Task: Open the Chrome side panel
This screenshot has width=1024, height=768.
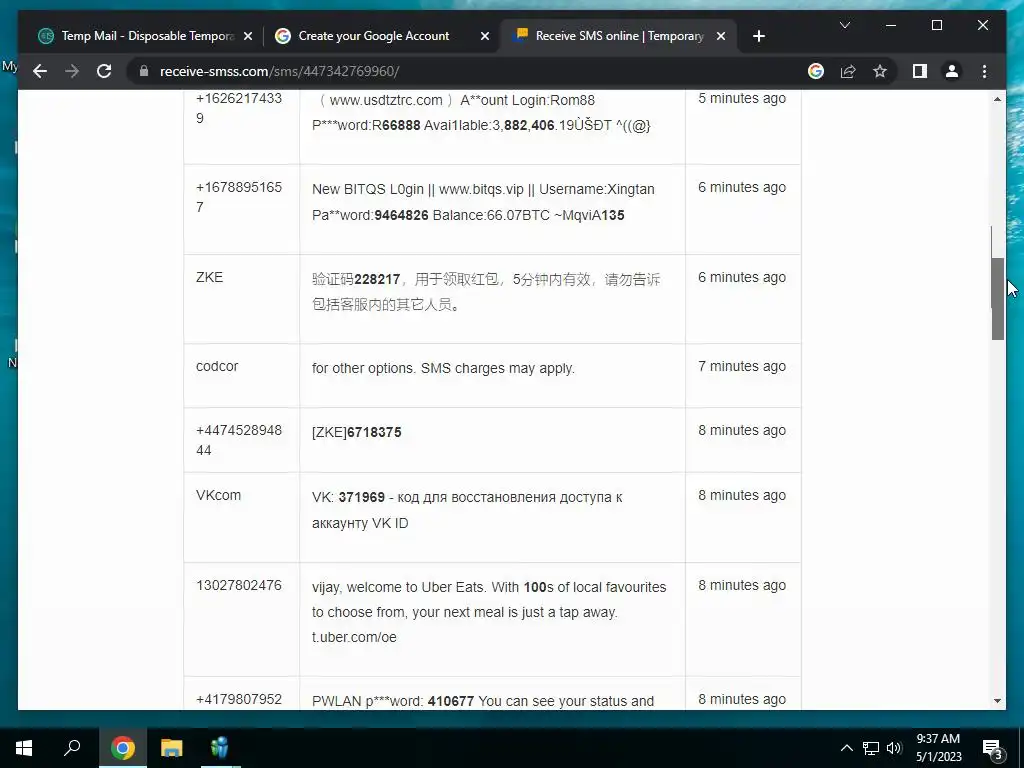Action: point(920,71)
